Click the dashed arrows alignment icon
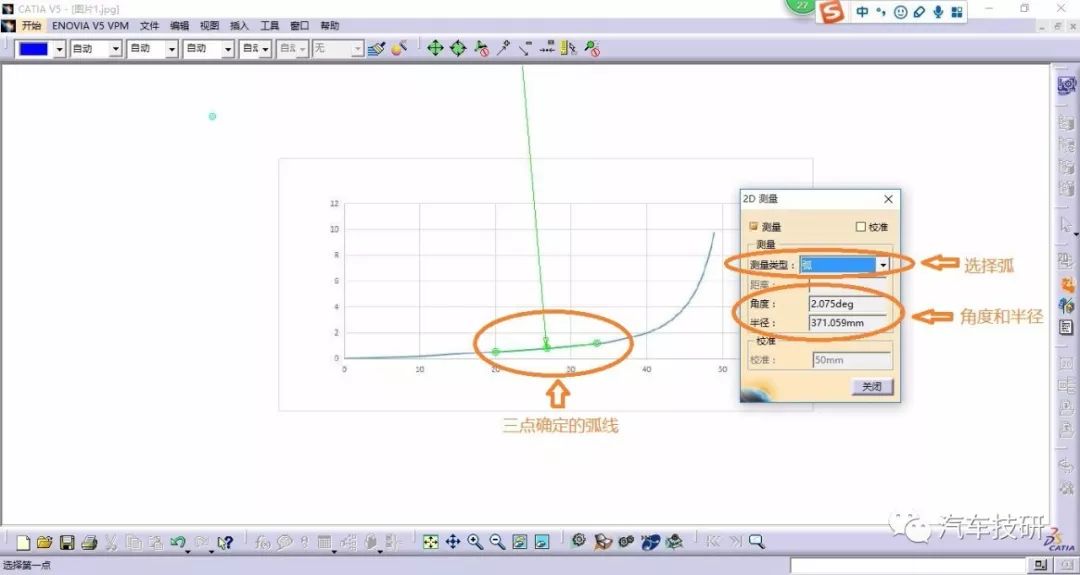 [547, 48]
